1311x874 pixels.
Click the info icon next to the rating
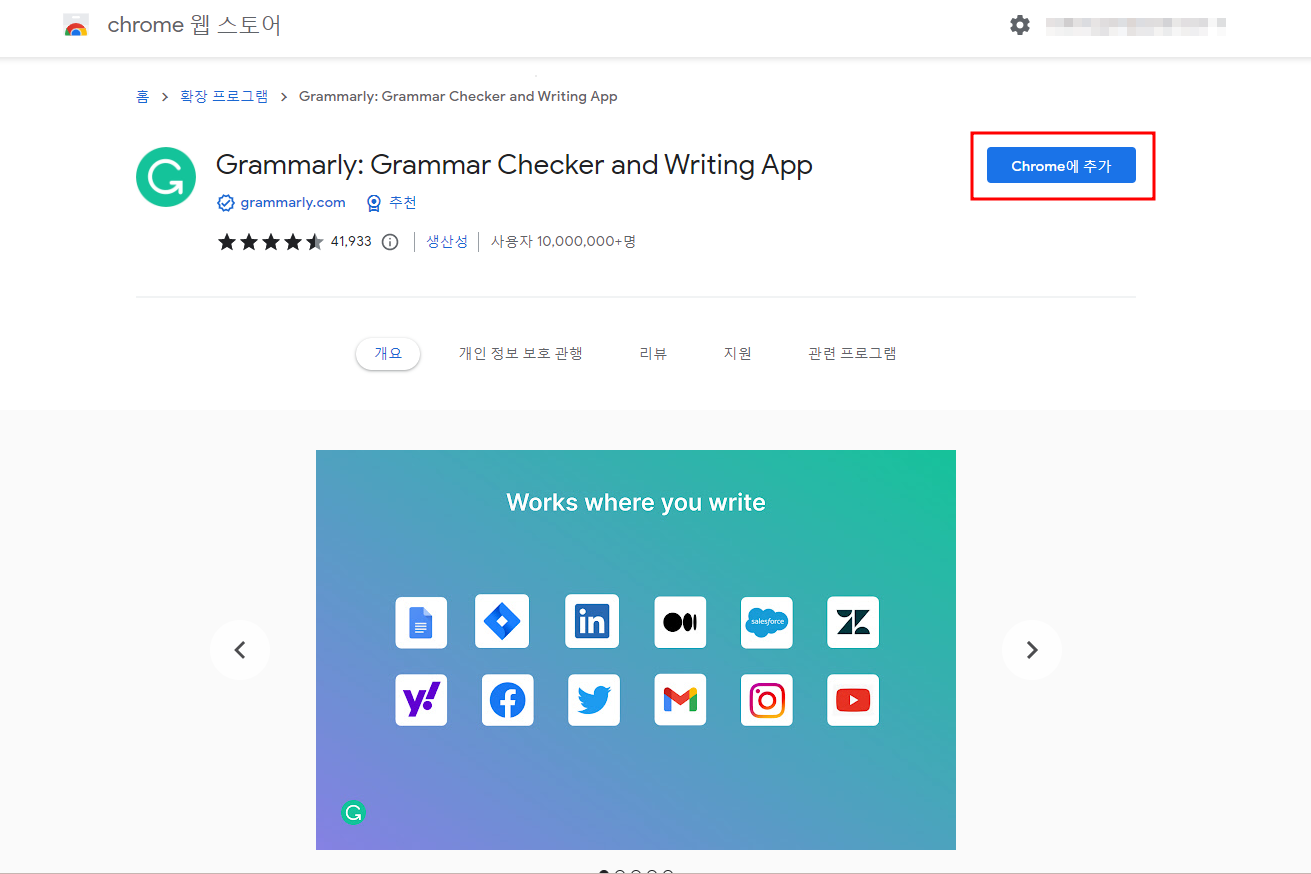pos(389,241)
